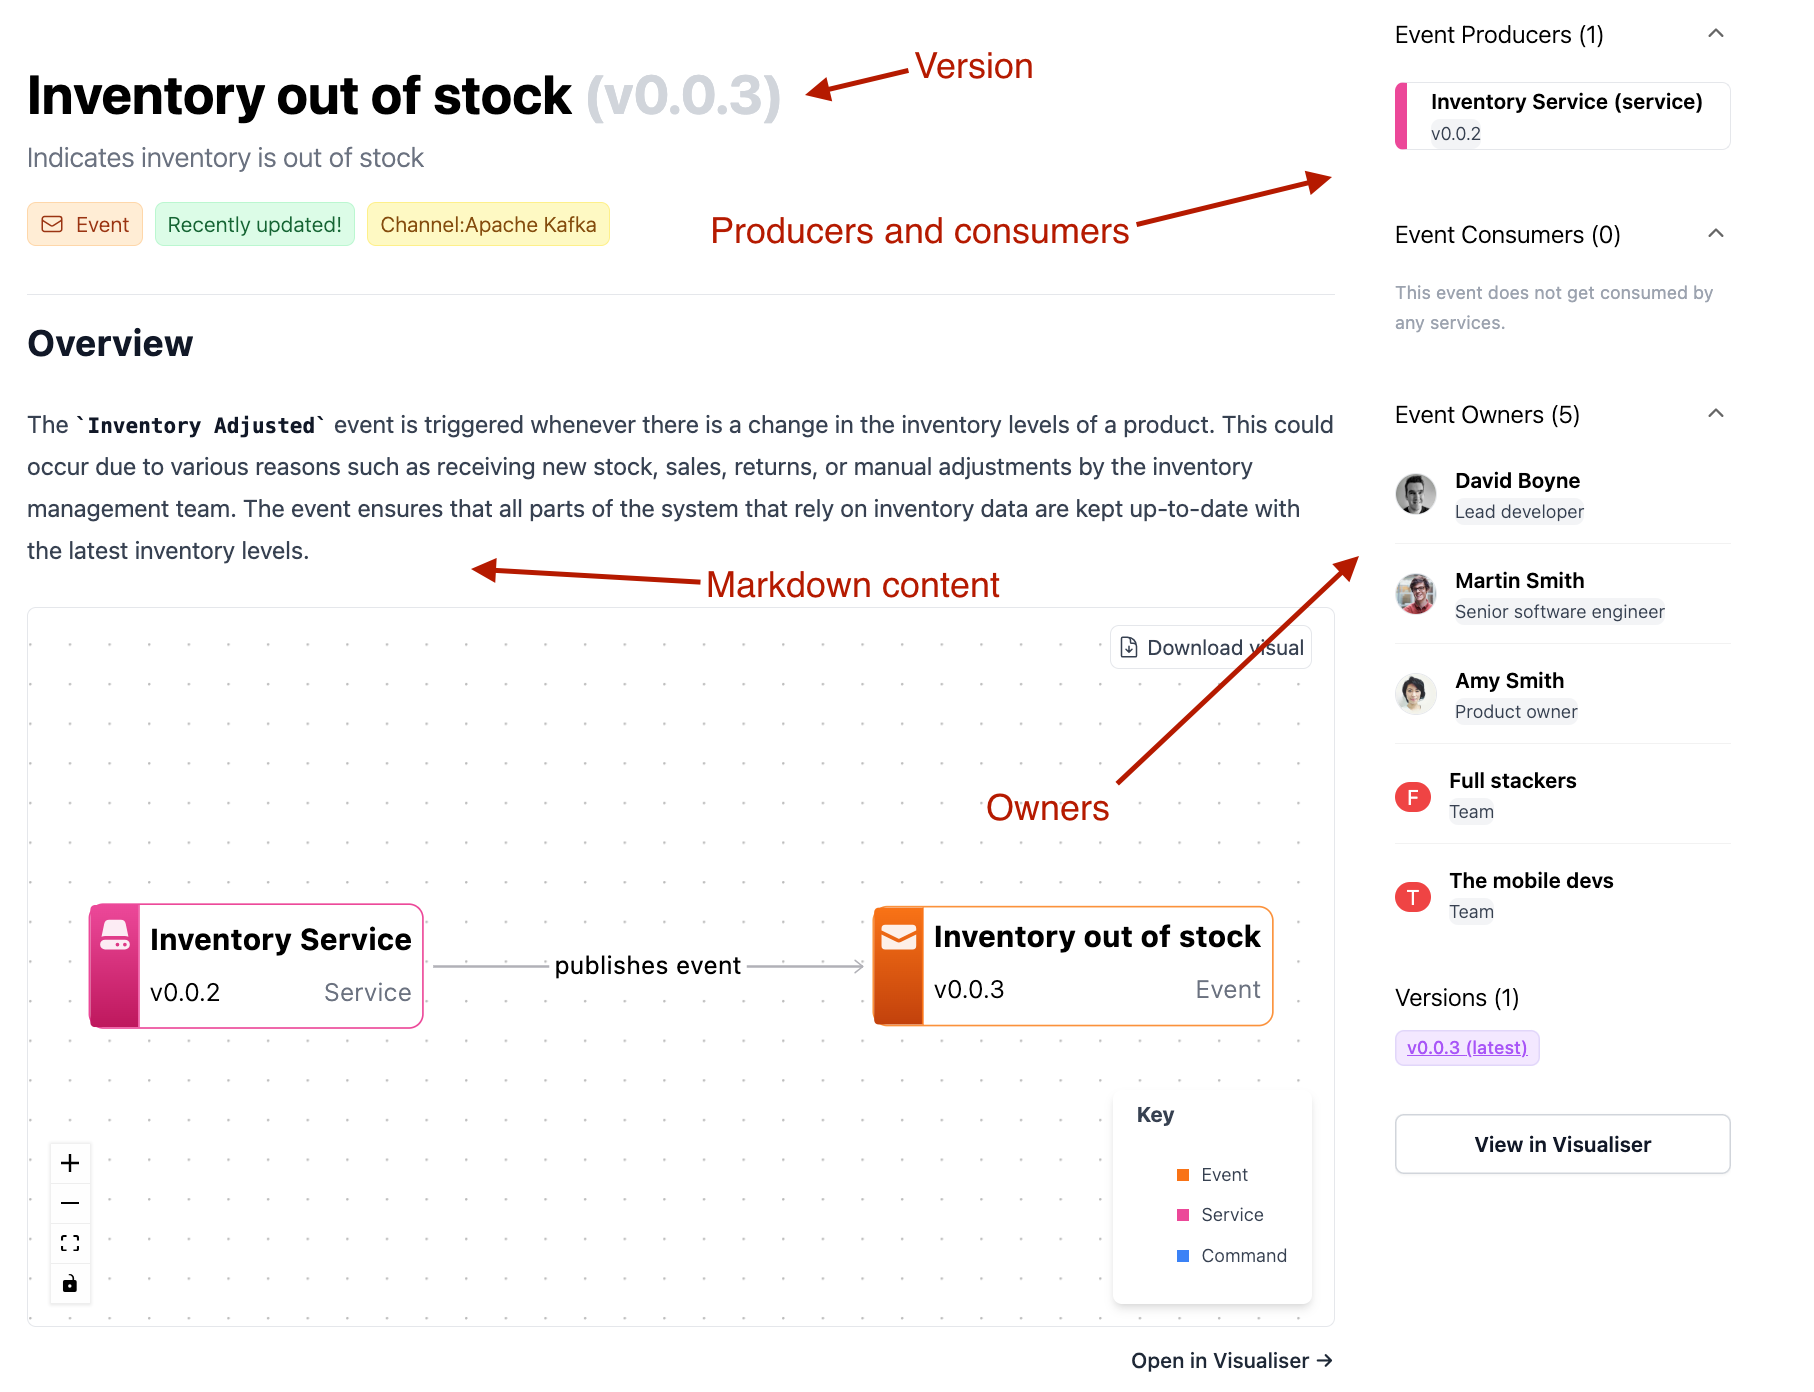The width and height of the screenshot is (1814, 1392).
Task: Click the mobile devs team badge
Action: [x=1413, y=897]
